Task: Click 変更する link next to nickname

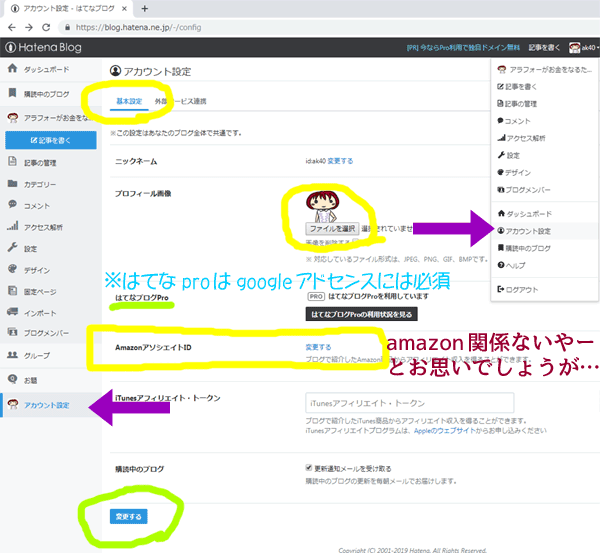Action: [x=340, y=161]
